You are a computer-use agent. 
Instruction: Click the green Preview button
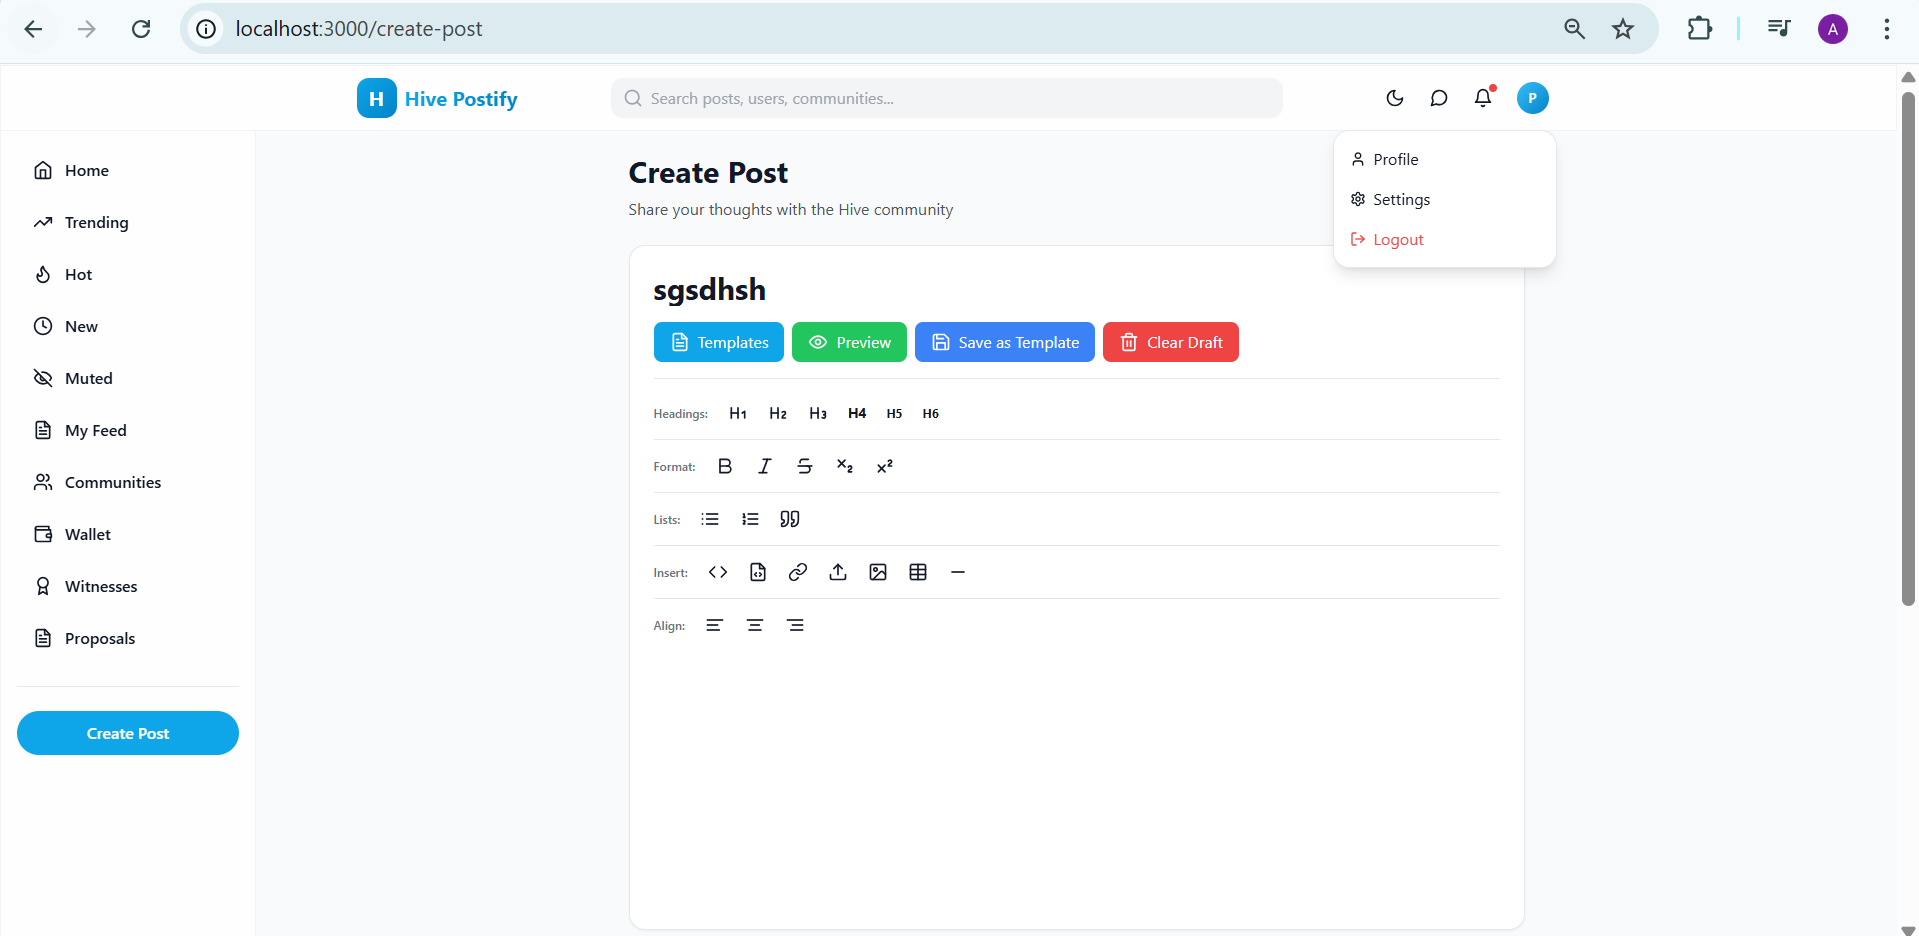coord(849,342)
